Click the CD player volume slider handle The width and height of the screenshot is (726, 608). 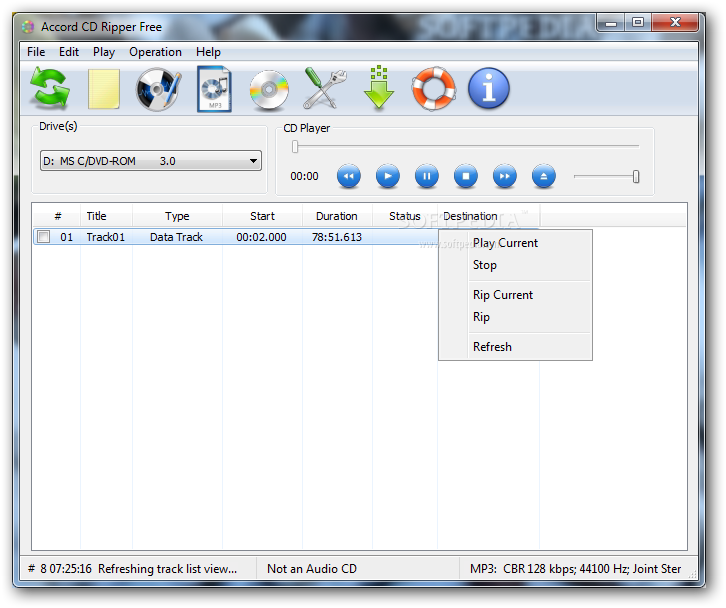[636, 176]
